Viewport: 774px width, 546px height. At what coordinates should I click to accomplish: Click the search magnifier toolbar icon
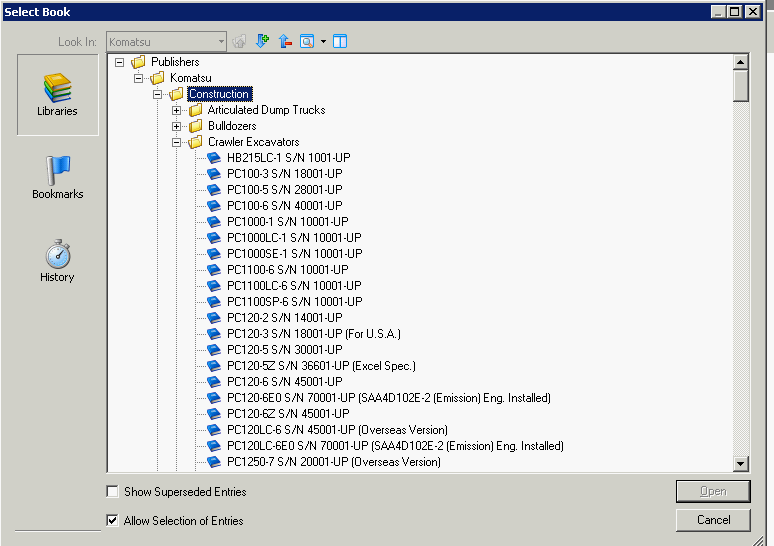pos(307,41)
